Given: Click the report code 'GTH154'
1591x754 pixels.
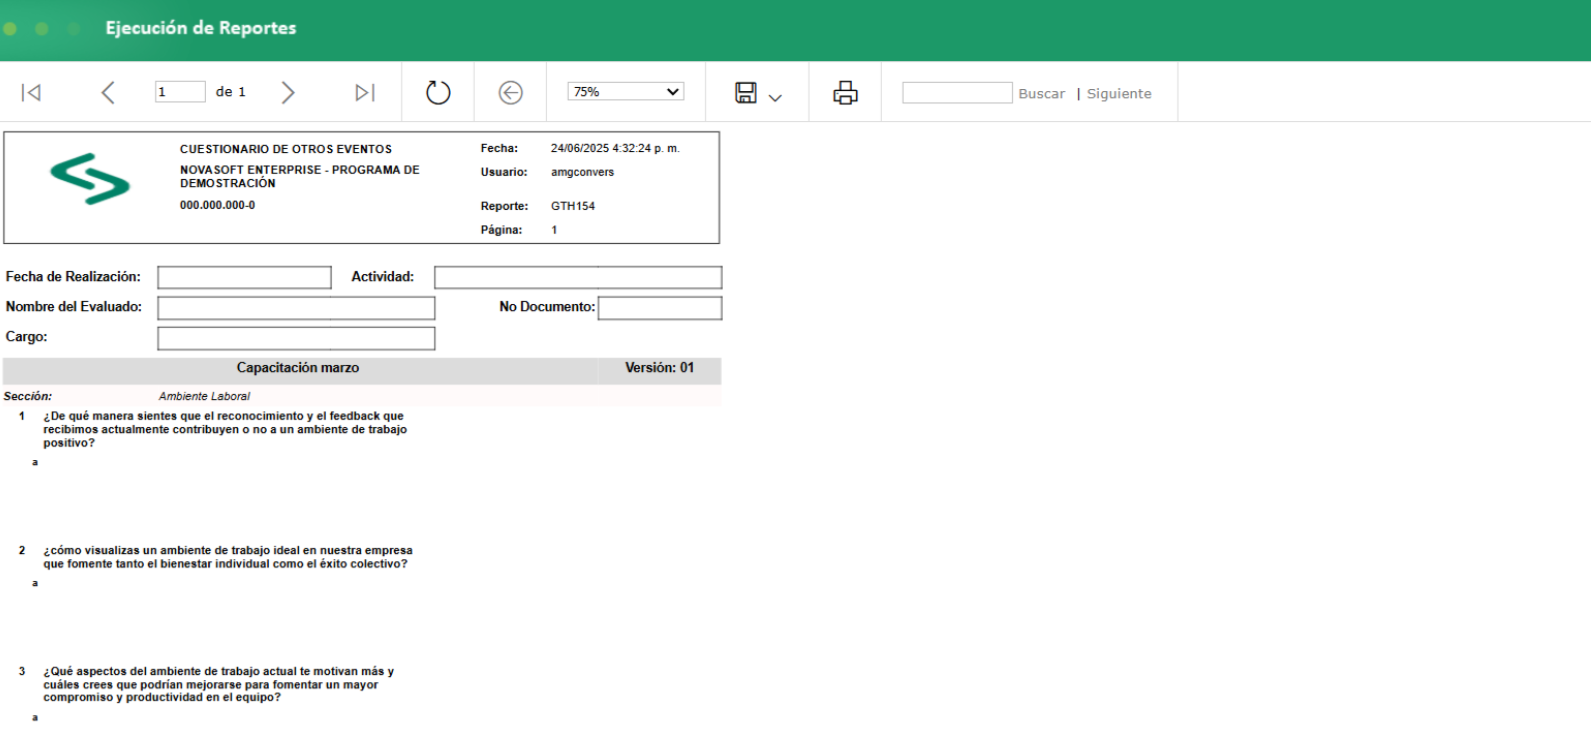Looking at the screenshot, I should [573, 206].
